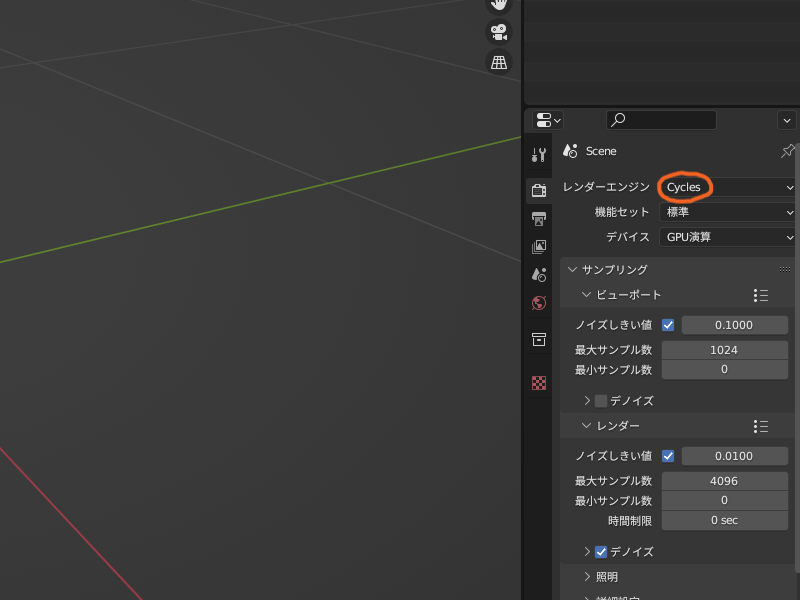
Task: Open Collection properties in the Properties sidebar
Action: (x=539, y=340)
